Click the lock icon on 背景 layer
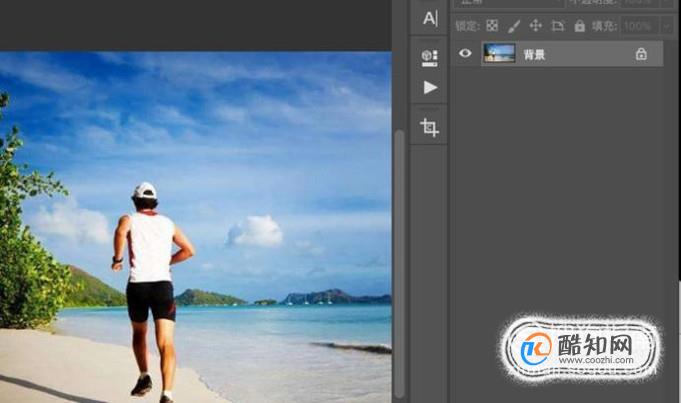This screenshot has height=403, width=681. [641, 54]
